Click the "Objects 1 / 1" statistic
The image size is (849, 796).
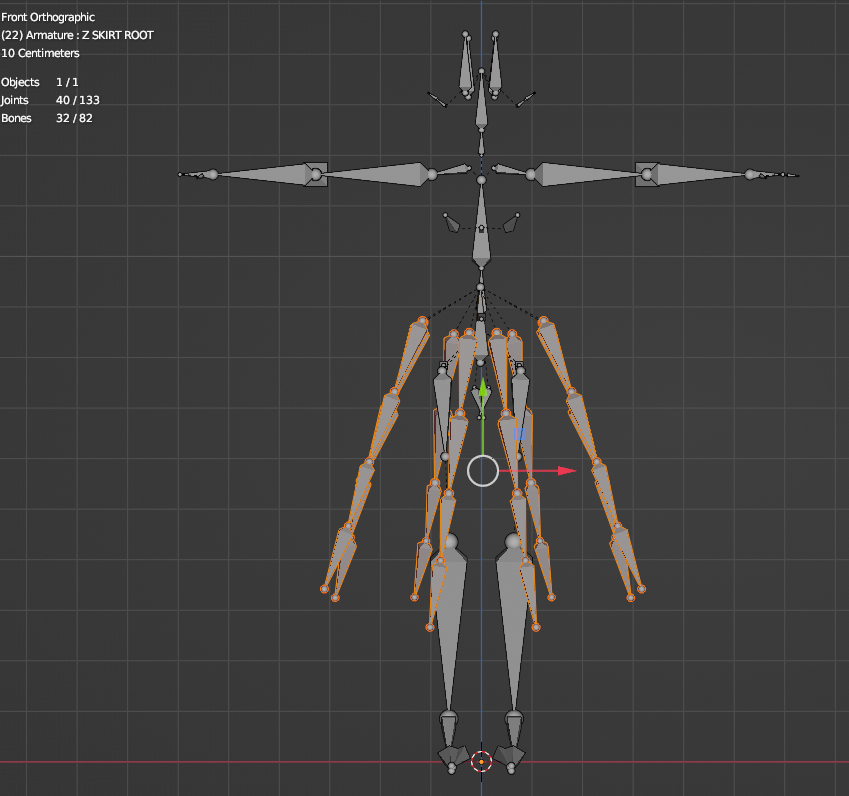(40, 82)
